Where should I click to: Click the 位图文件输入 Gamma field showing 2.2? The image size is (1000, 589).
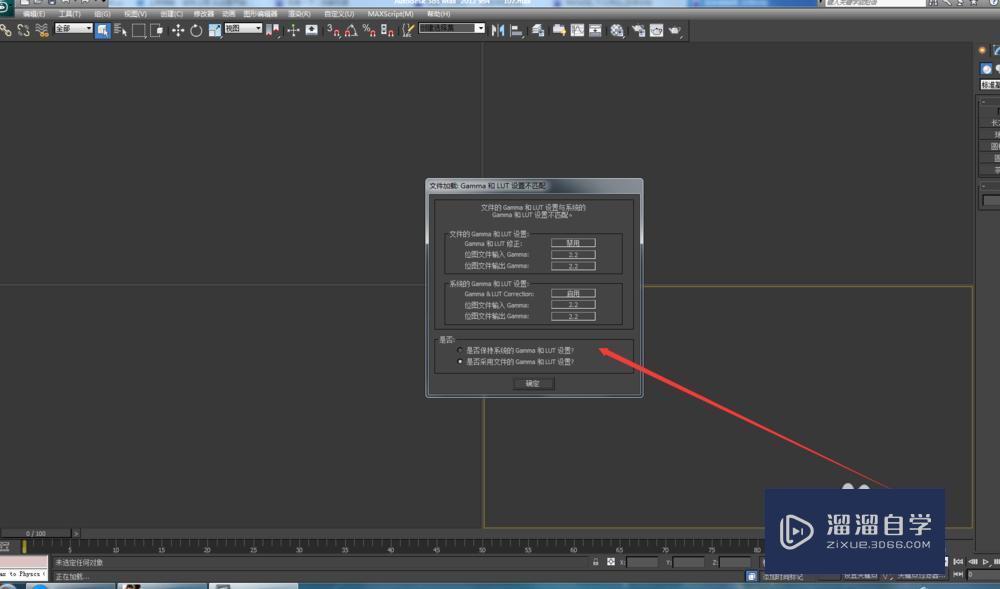coord(573,254)
